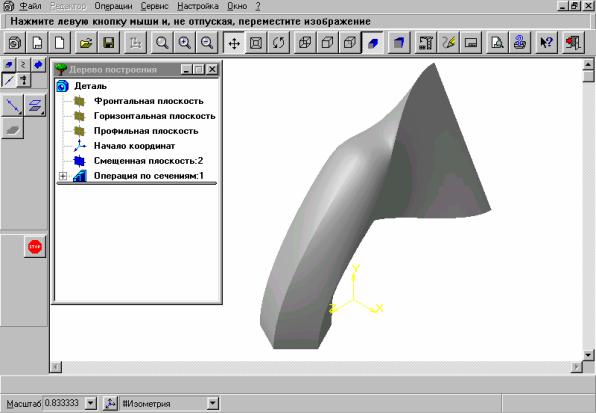Click the horizontal scrollbar left arrow

56,367
